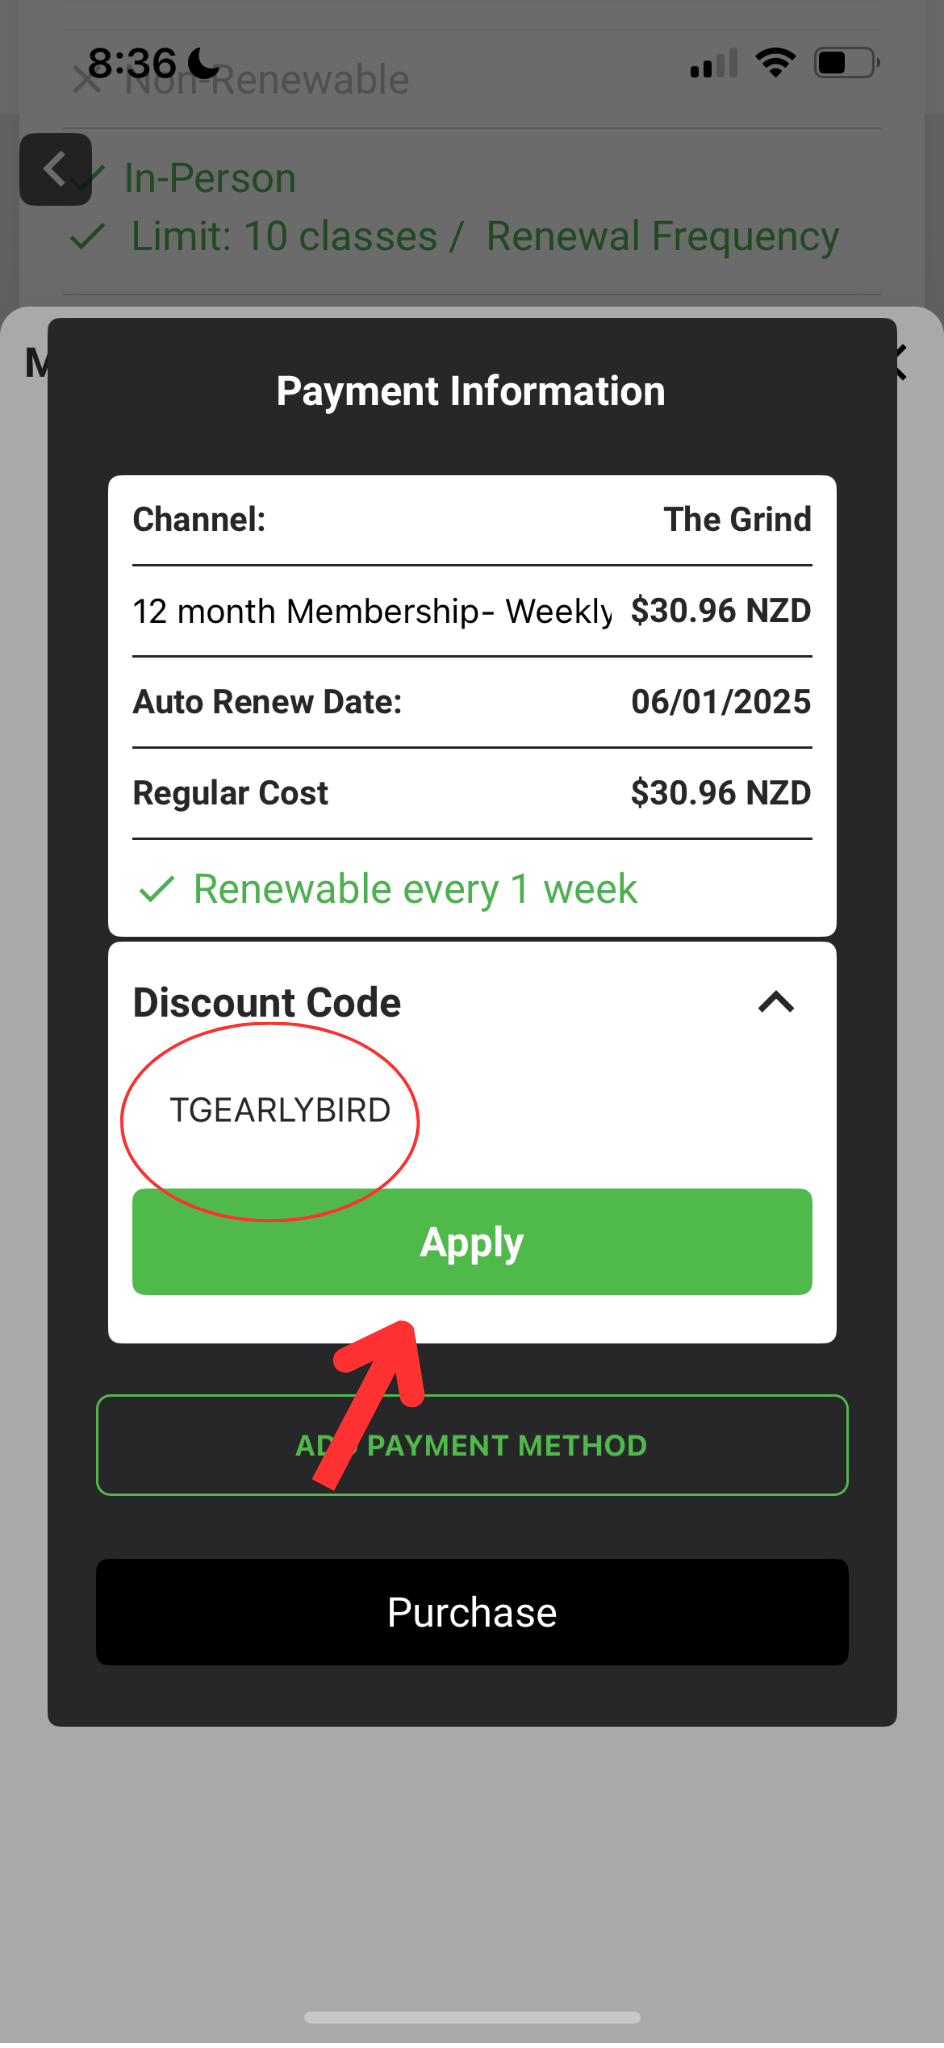
Task: Tap the Wi-Fi status icon
Action: coord(775,63)
